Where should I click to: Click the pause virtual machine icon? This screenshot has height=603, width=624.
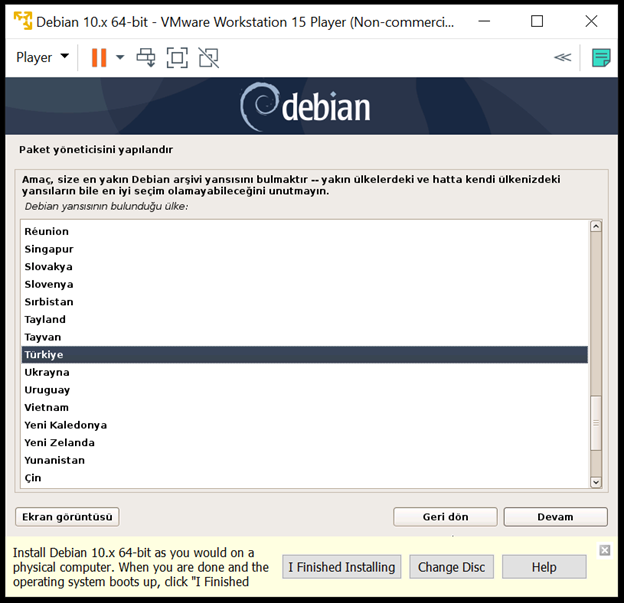(x=99, y=57)
